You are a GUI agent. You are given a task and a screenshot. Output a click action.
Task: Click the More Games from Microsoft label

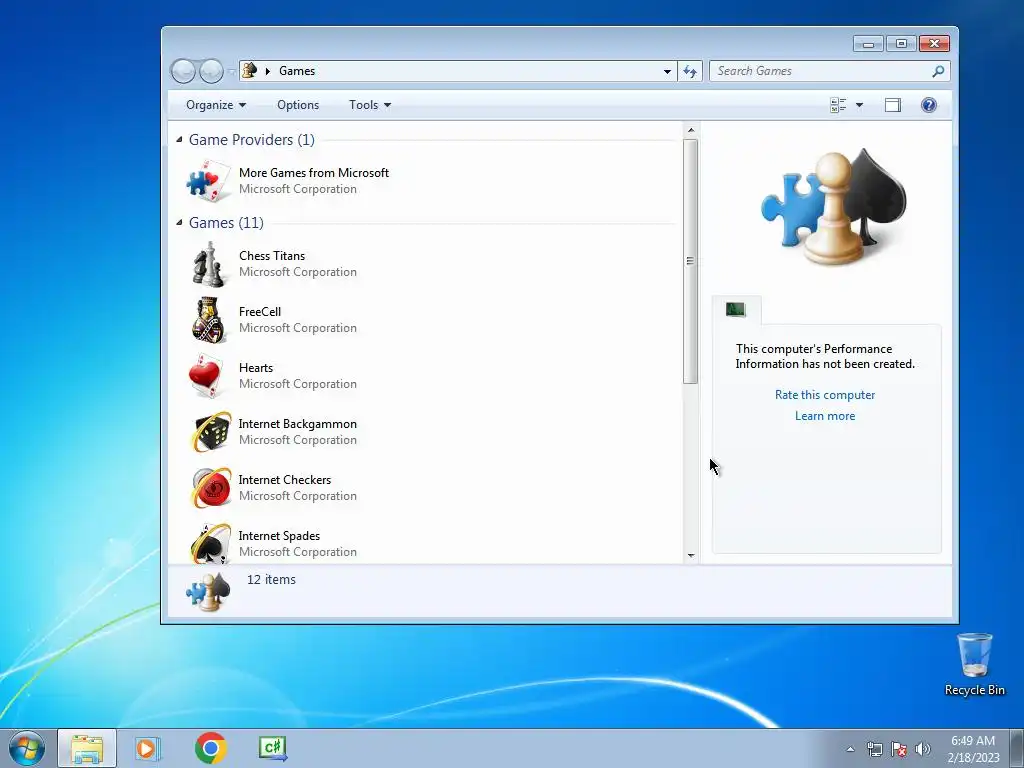click(313, 172)
